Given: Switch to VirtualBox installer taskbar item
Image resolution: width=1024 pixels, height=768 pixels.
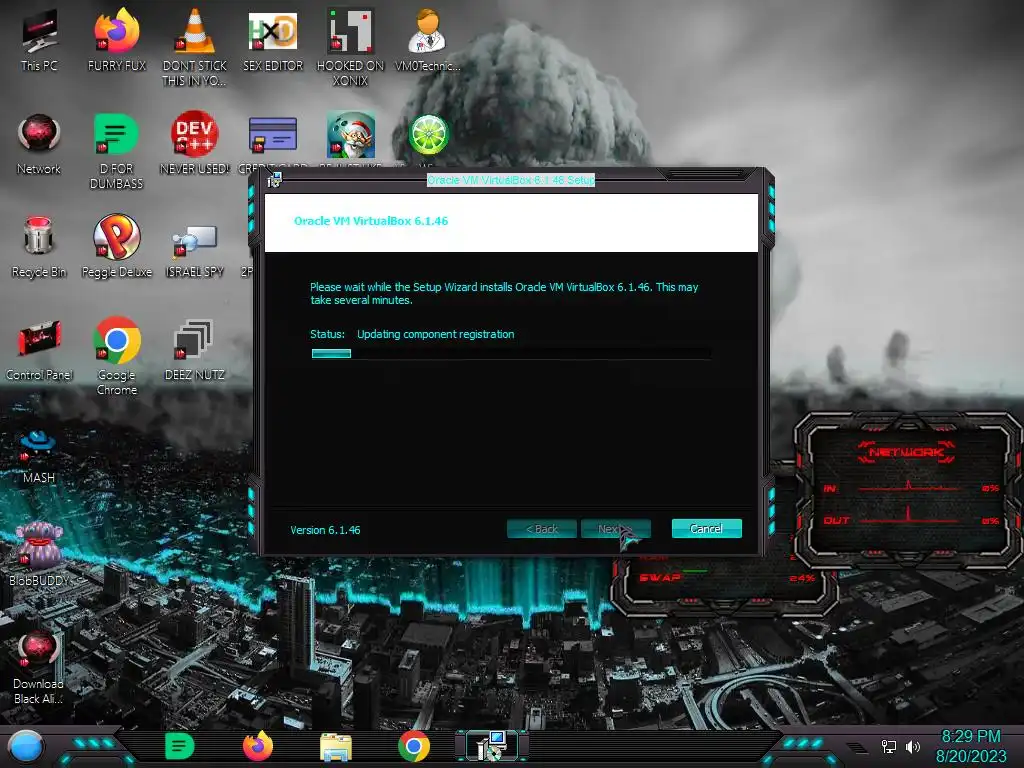Looking at the screenshot, I should pyautogui.click(x=492, y=746).
